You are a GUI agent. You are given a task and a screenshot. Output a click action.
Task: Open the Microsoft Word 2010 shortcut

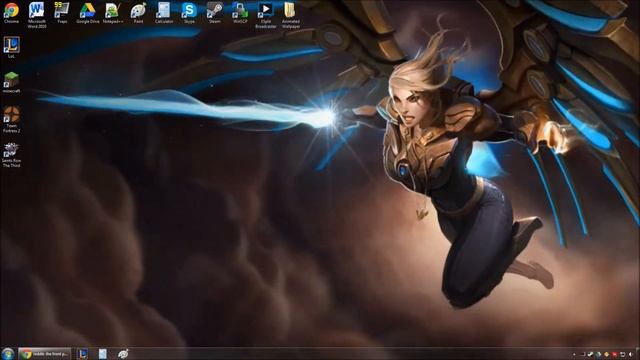pyautogui.click(x=37, y=15)
